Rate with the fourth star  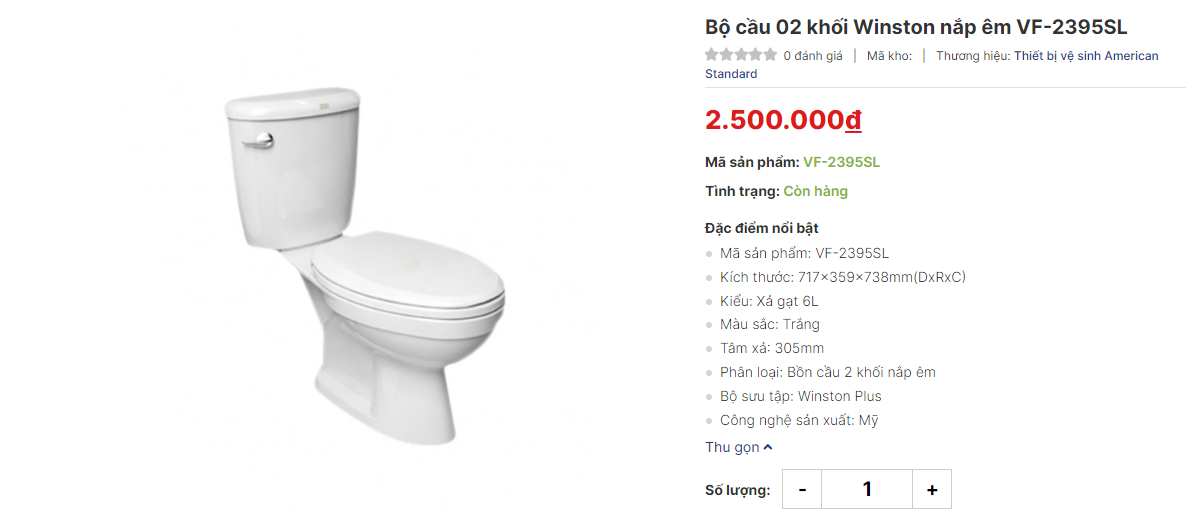pos(755,55)
